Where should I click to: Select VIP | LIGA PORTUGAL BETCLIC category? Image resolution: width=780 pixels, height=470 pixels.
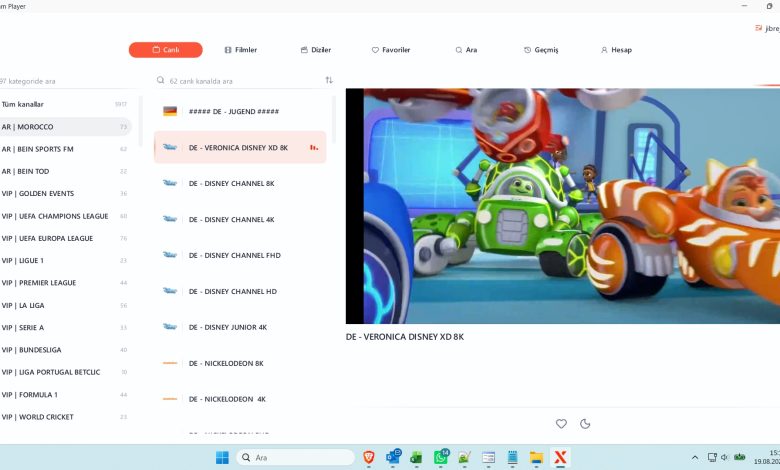point(65,372)
